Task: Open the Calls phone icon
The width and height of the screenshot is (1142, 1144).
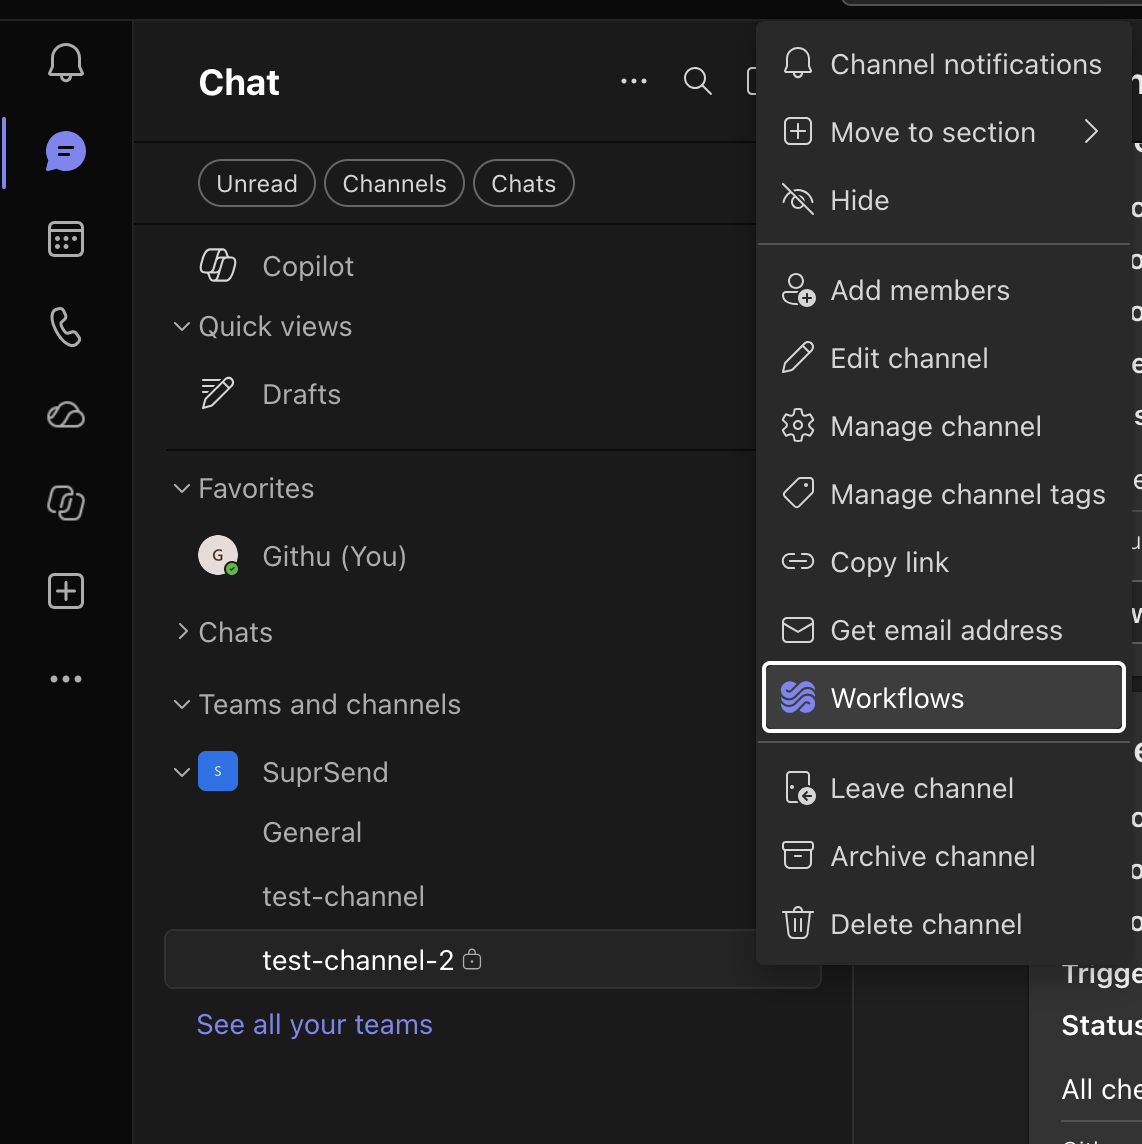Action: click(66, 327)
